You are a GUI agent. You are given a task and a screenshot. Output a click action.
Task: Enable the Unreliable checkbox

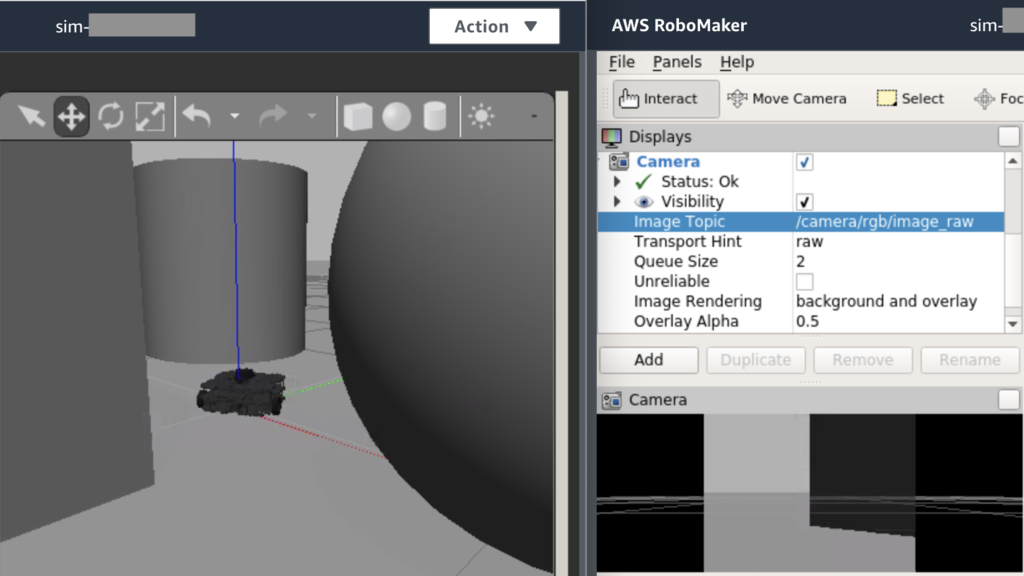[805, 281]
